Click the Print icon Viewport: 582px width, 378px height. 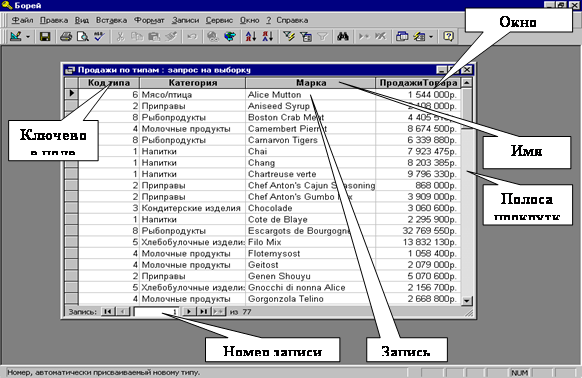[x=66, y=36]
